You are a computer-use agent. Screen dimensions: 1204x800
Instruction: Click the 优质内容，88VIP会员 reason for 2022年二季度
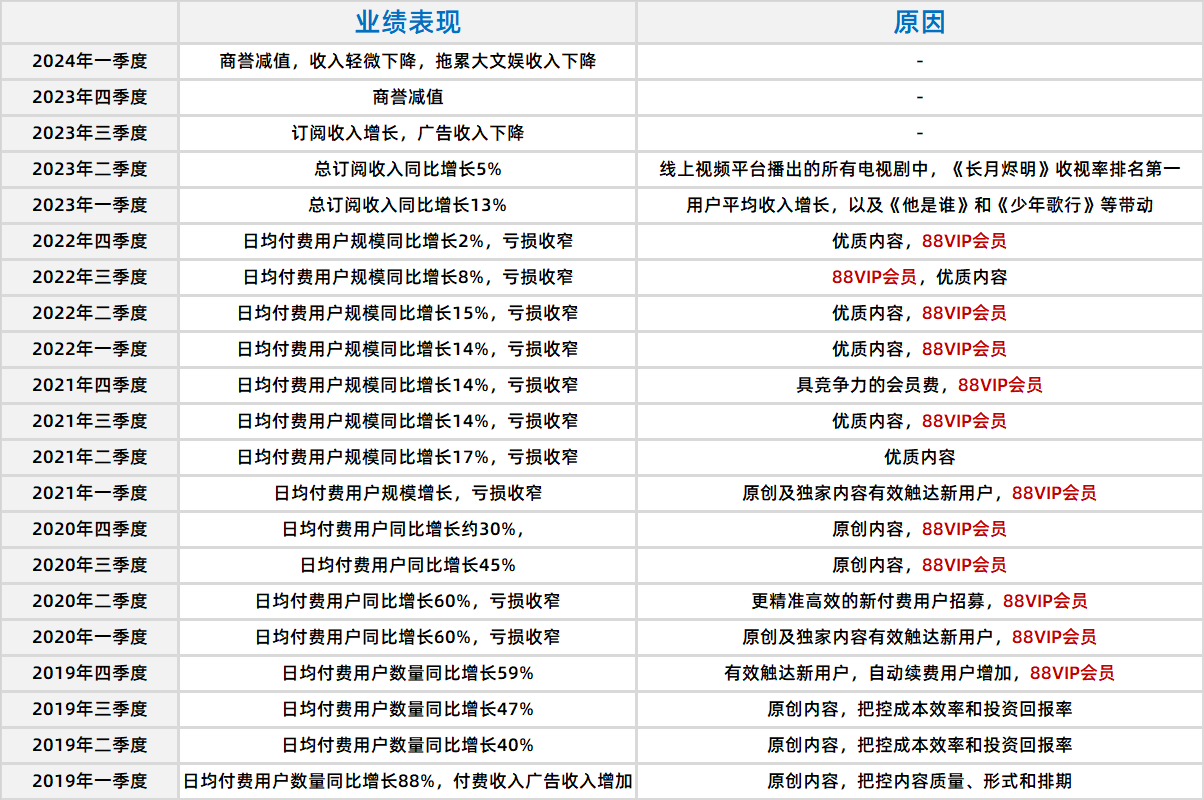point(920,313)
